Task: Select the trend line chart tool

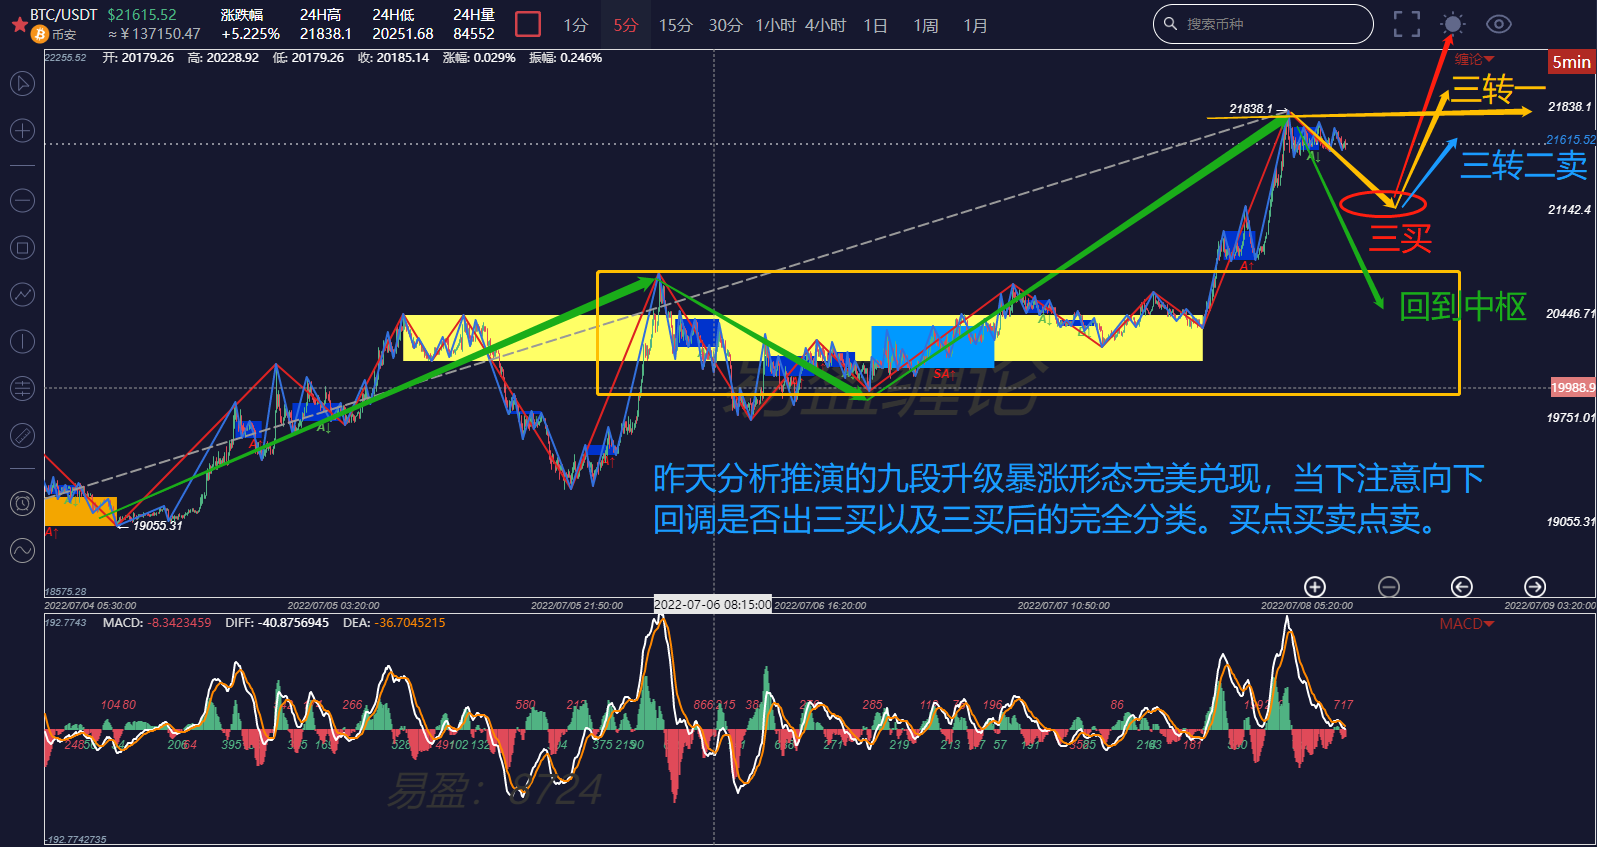Action: coord(22,295)
